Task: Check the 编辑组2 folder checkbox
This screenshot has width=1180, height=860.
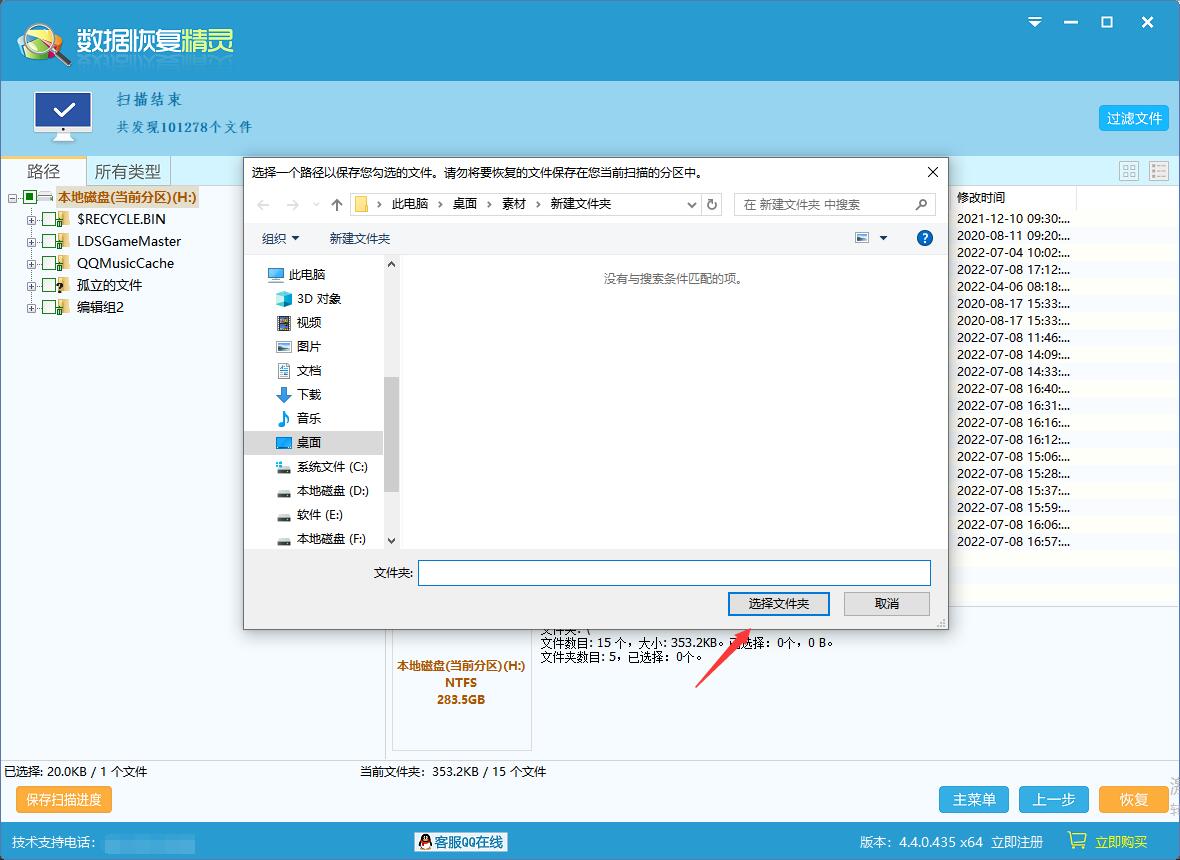Action: click(x=49, y=307)
